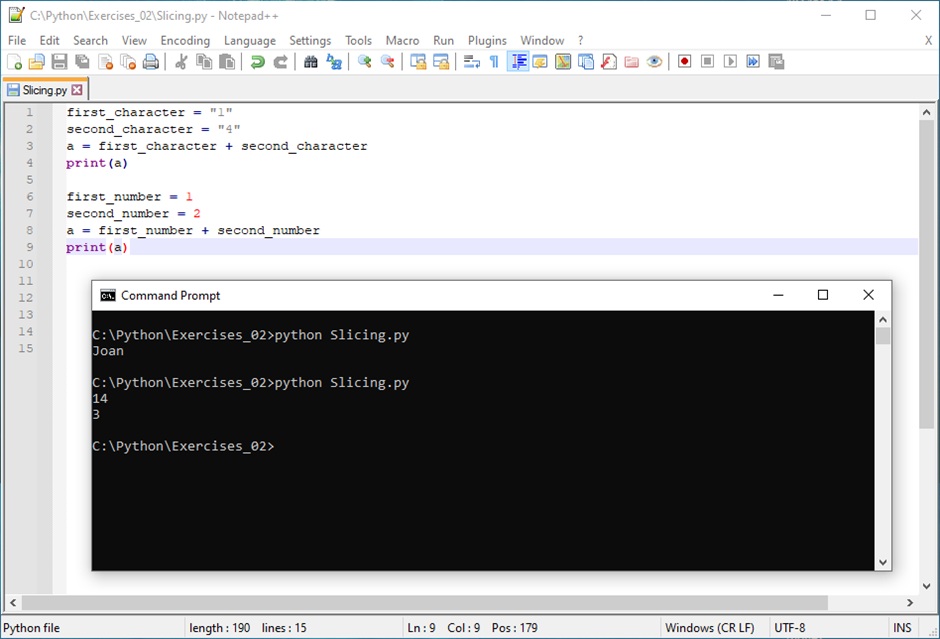The image size is (940, 639).
Task: Click the Windows (CR LF) status field
Action: pos(710,628)
